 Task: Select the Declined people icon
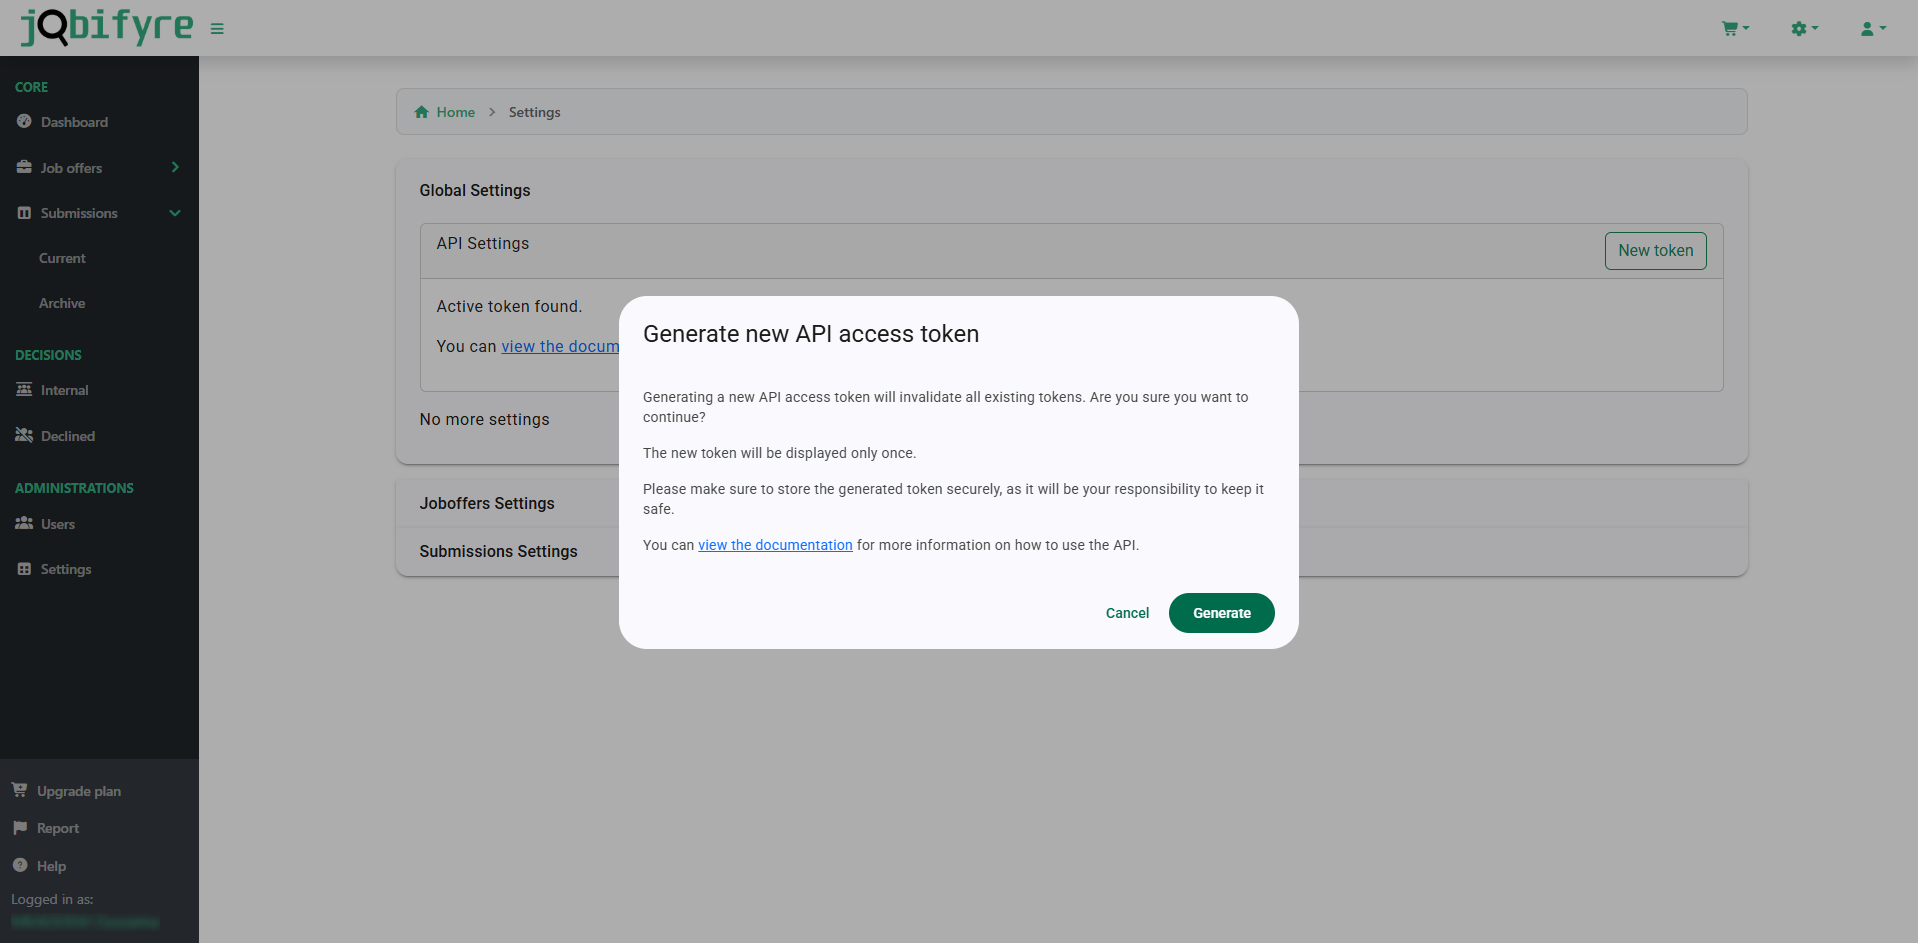click(x=24, y=436)
